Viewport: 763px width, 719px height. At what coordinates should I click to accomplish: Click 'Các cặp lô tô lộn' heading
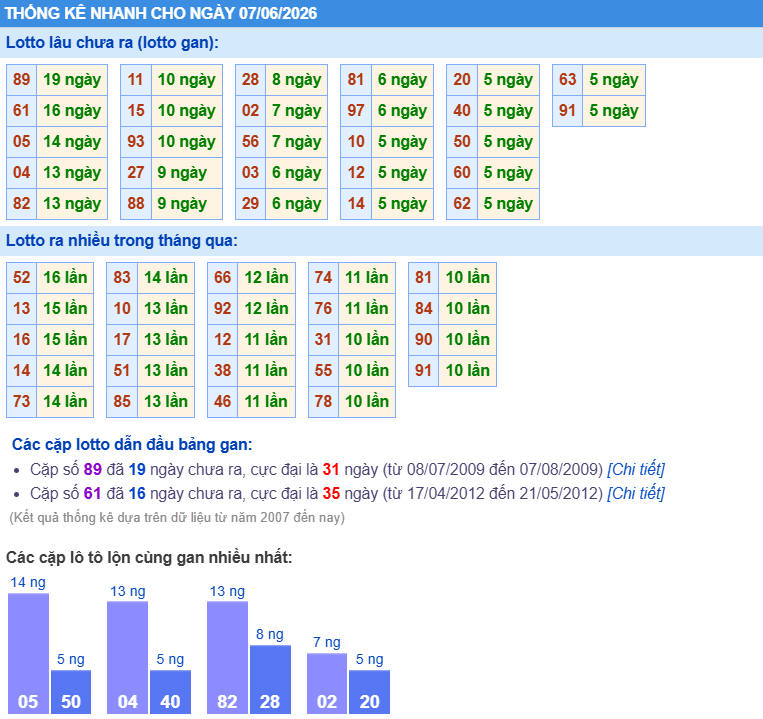(x=149, y=557)
